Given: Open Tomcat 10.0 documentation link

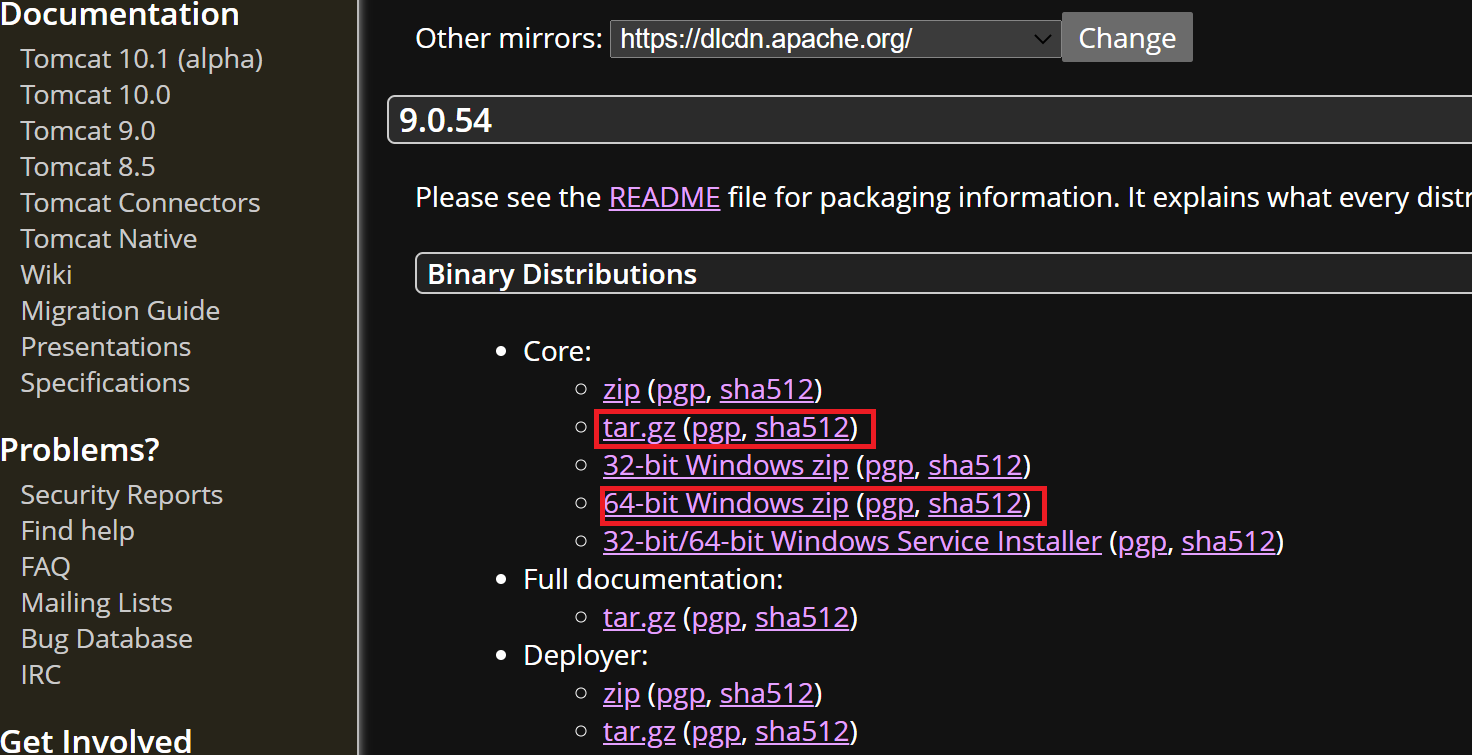Looking at the screenshot, I should pyautogui.click(x=95, y=95).
